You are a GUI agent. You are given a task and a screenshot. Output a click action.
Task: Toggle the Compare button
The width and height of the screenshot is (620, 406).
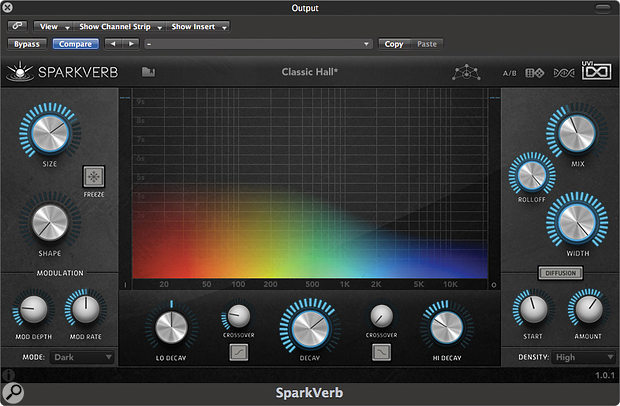(75, 44)
